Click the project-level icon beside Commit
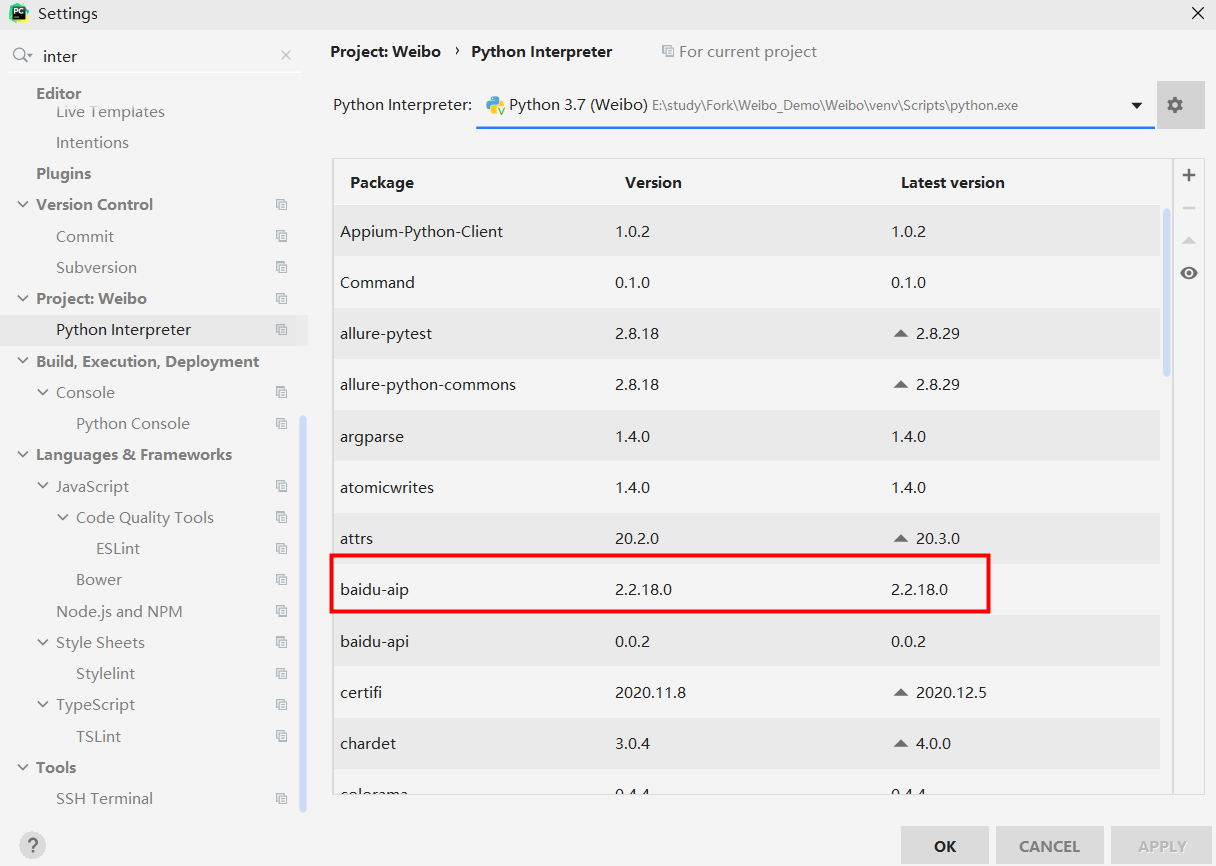1216x866 pixels. (x=282, y=237)
